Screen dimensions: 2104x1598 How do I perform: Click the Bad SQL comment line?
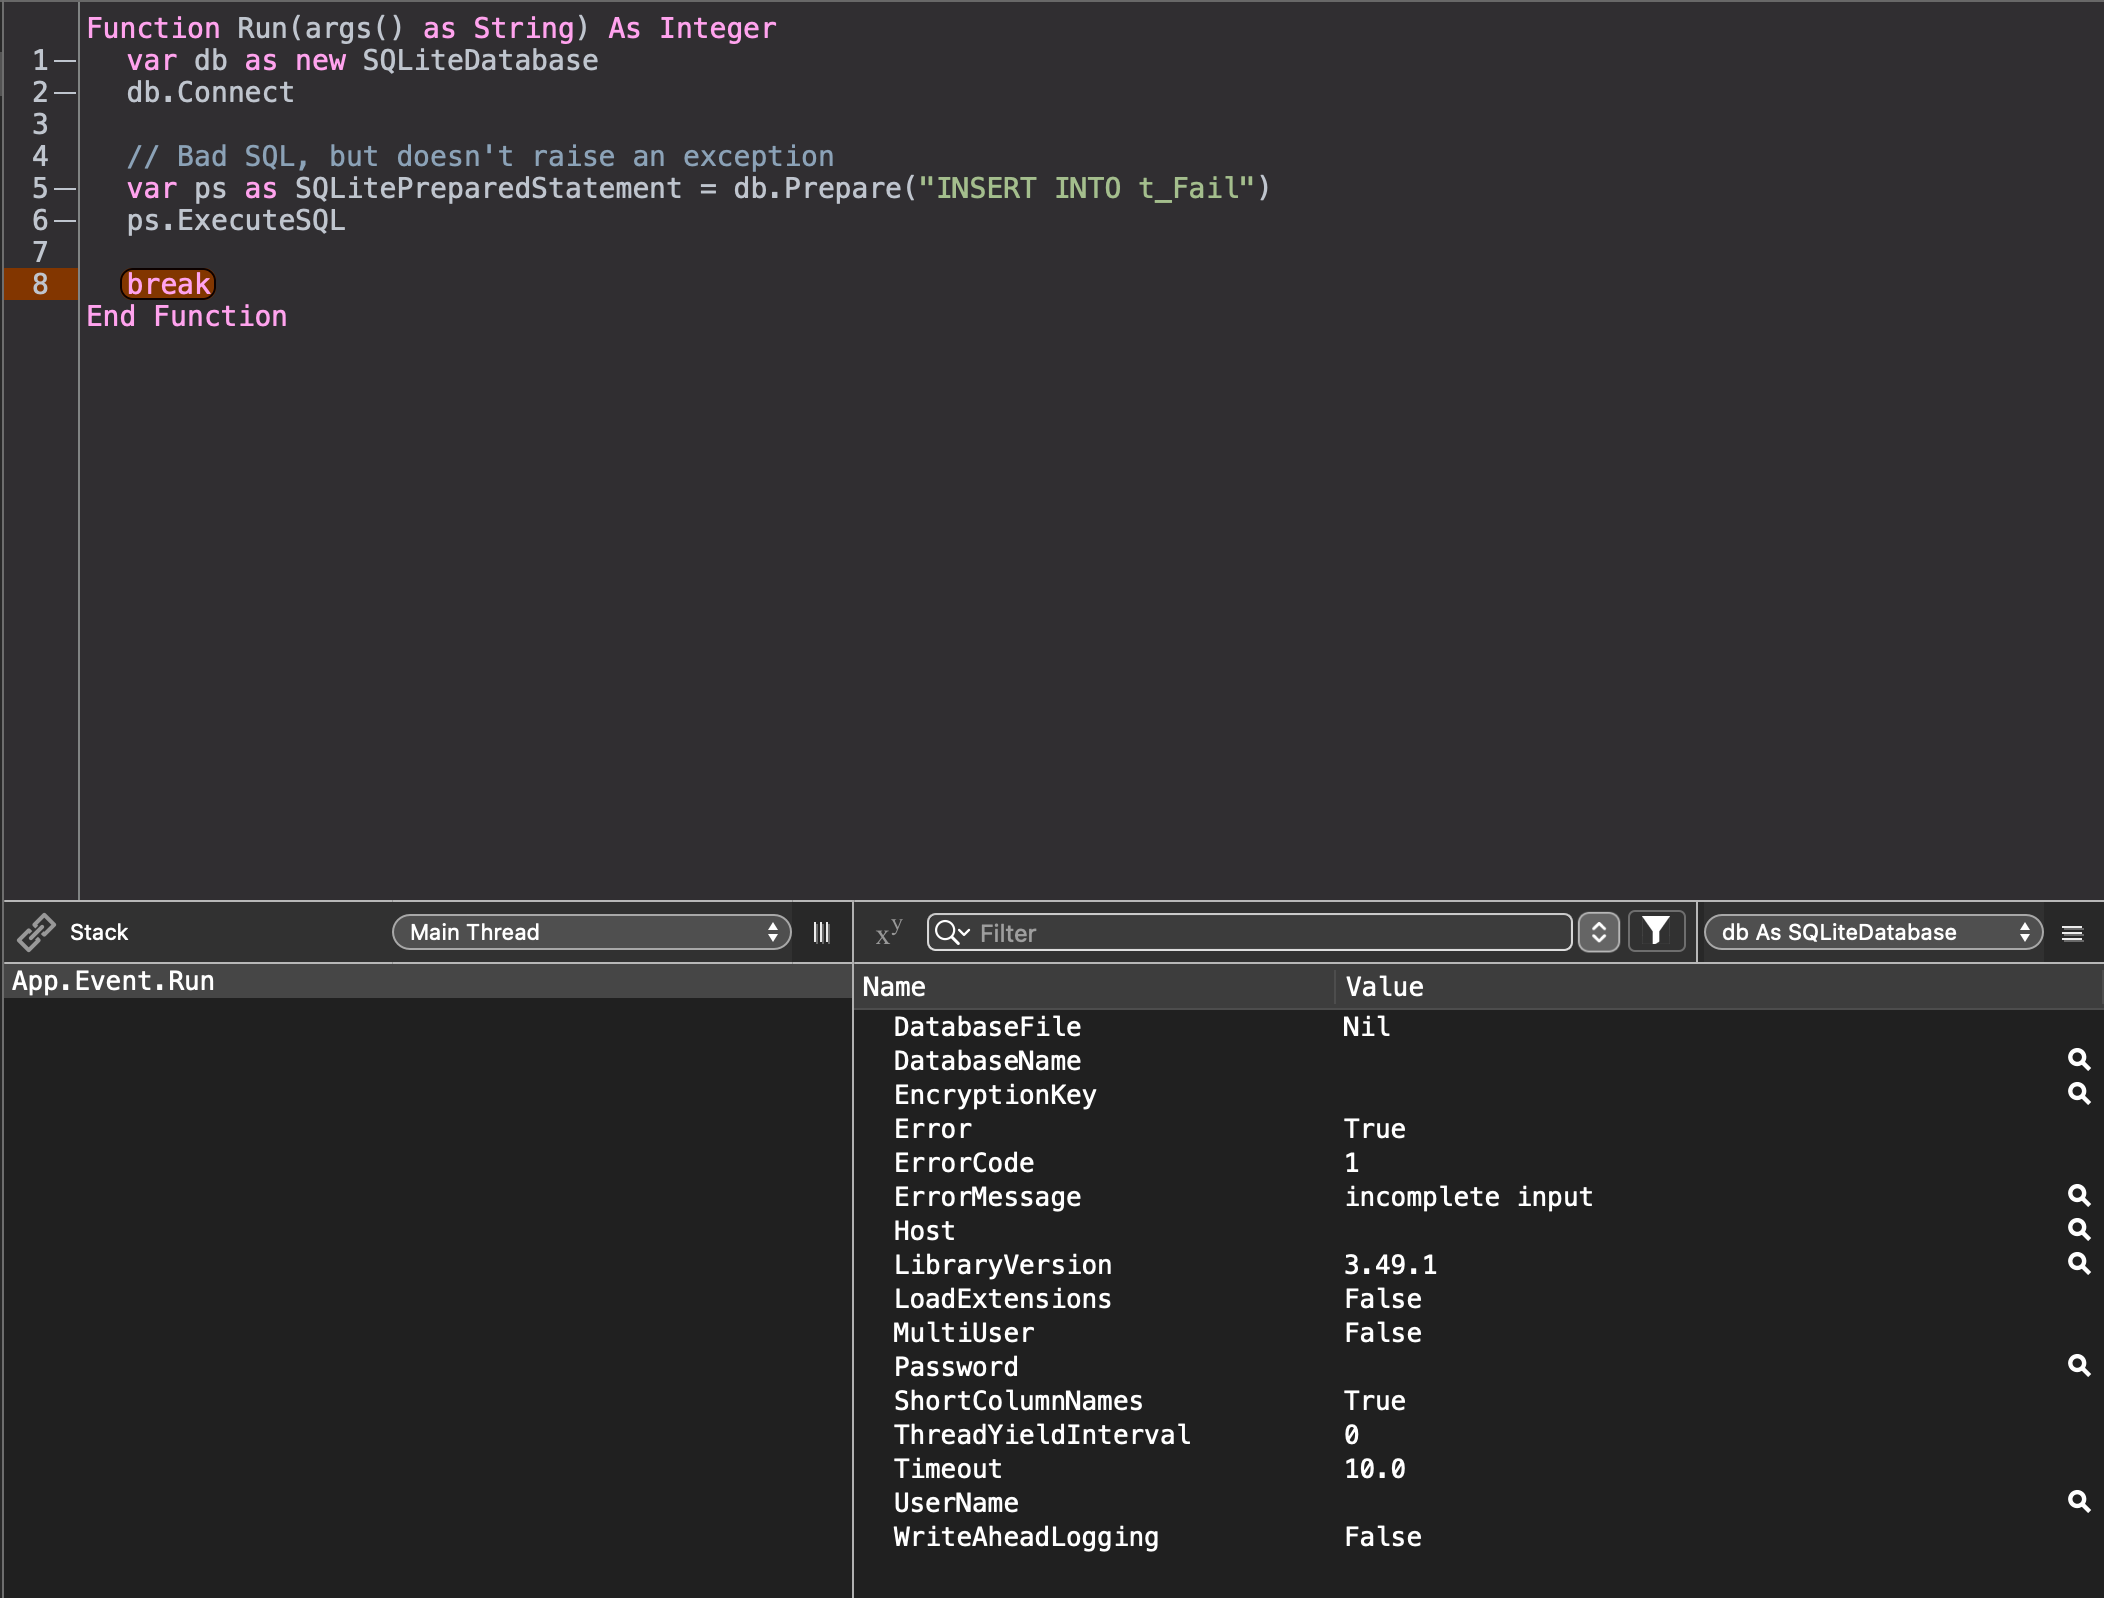click(480, 156)
